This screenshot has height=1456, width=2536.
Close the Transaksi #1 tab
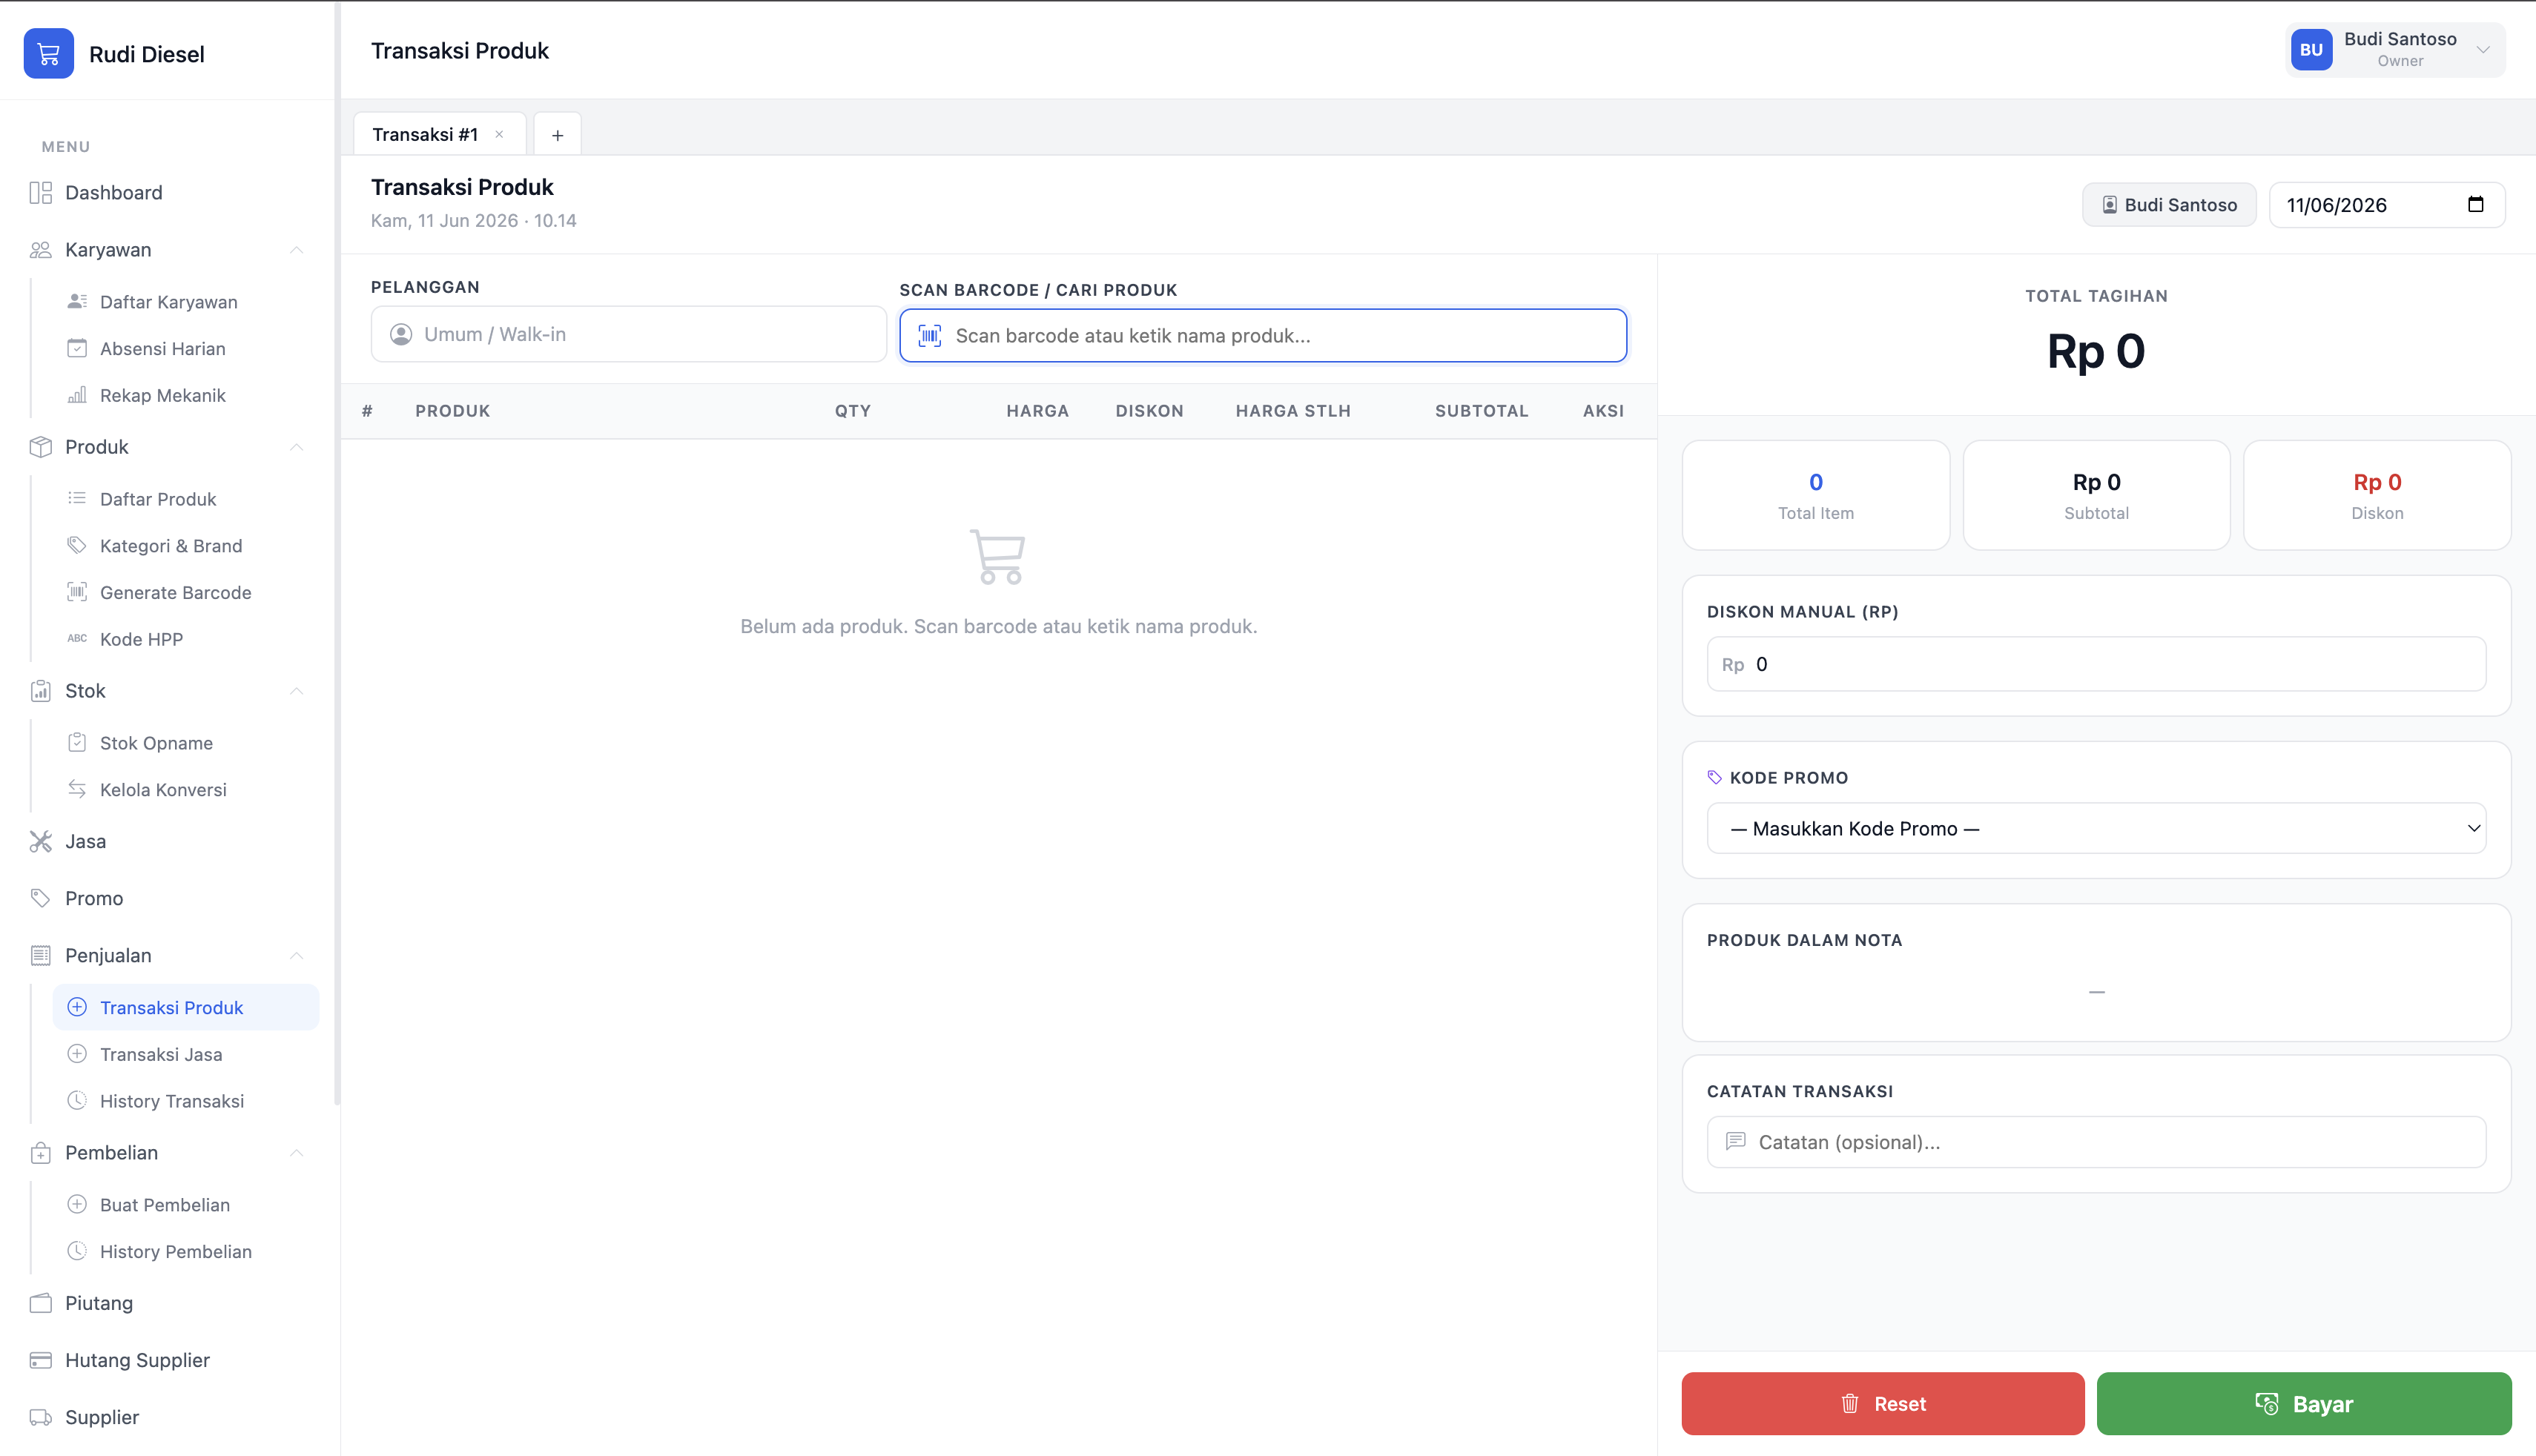[499, 134]
